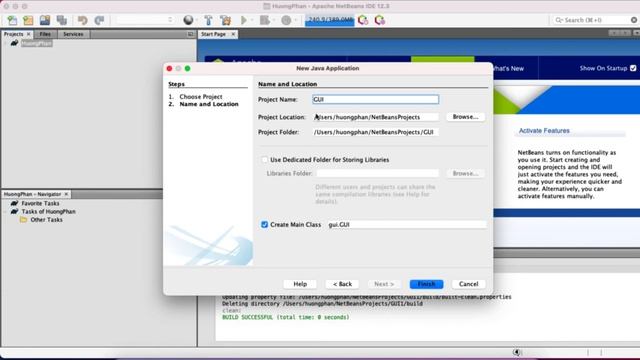The image size is (640, 360).
Task: Expand the HuongPhan project node
Action: 5,43
